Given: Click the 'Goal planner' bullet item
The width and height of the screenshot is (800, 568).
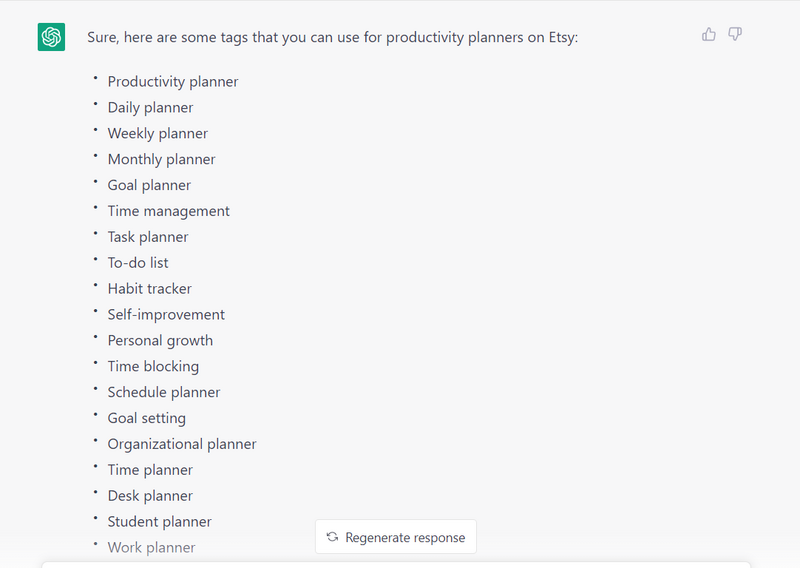Looking at the screenshot, I should tap(149, 185).
